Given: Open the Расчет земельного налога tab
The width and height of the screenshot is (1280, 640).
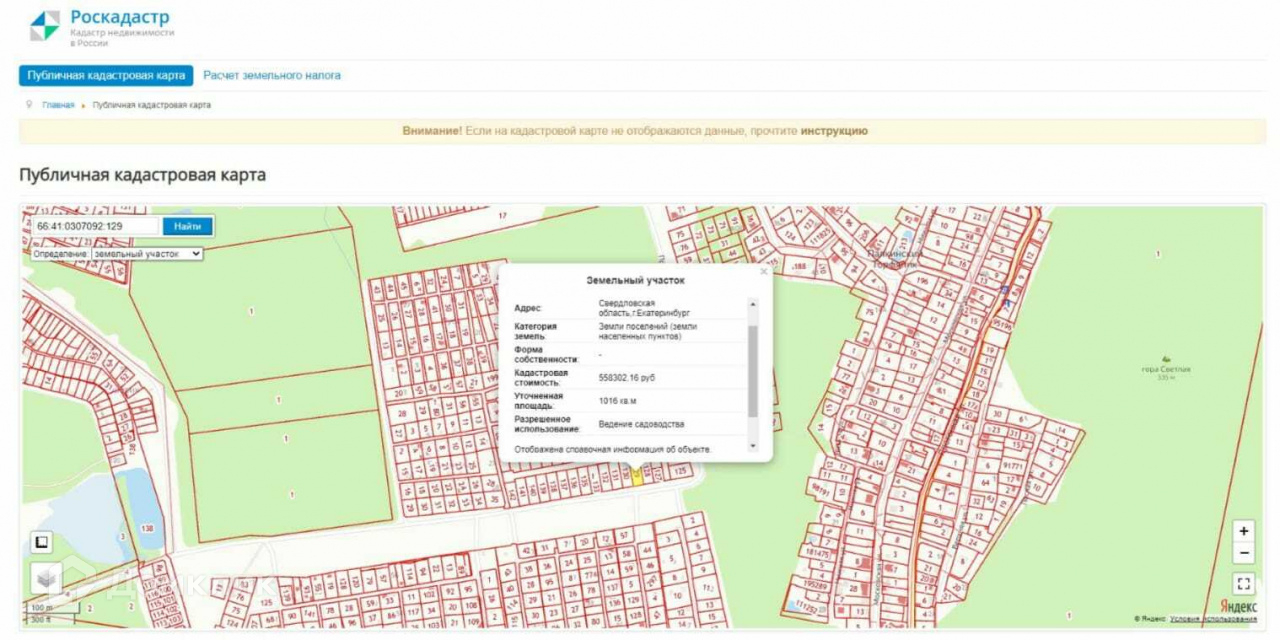Looking at the screenshot, I should tap(272, 75).
